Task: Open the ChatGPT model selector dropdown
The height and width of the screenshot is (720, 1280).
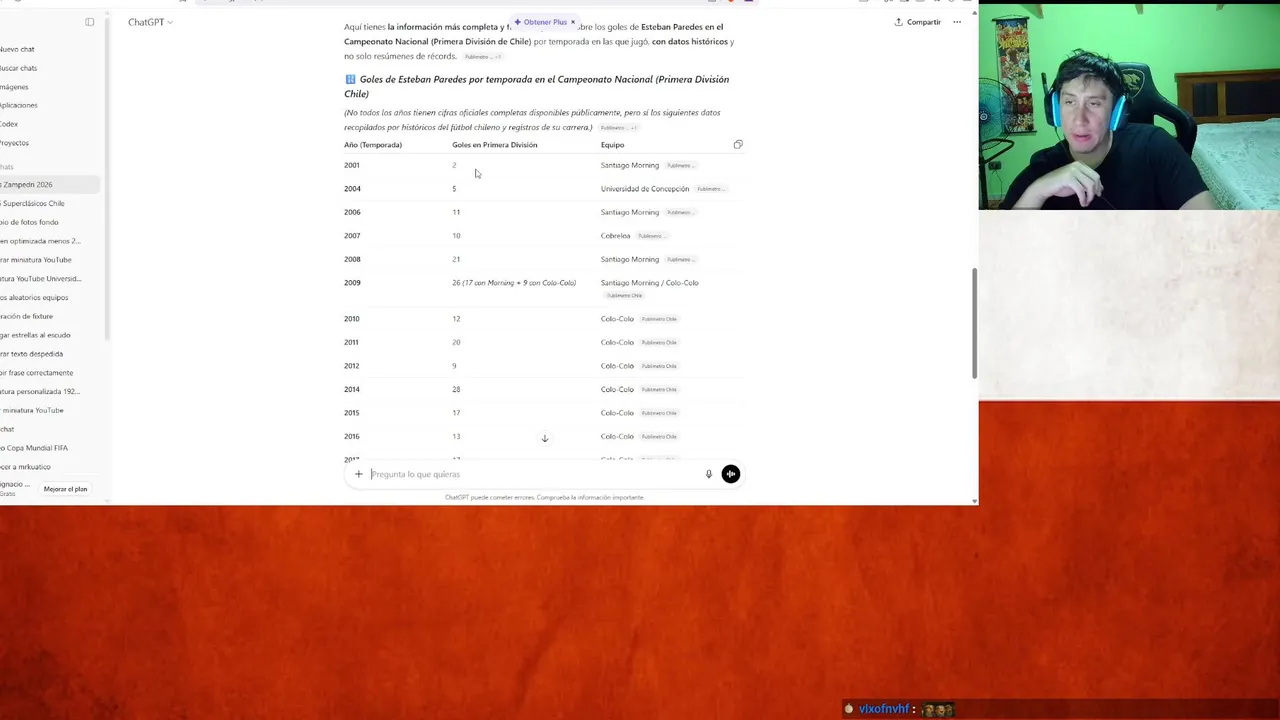Action: point(150,22)
